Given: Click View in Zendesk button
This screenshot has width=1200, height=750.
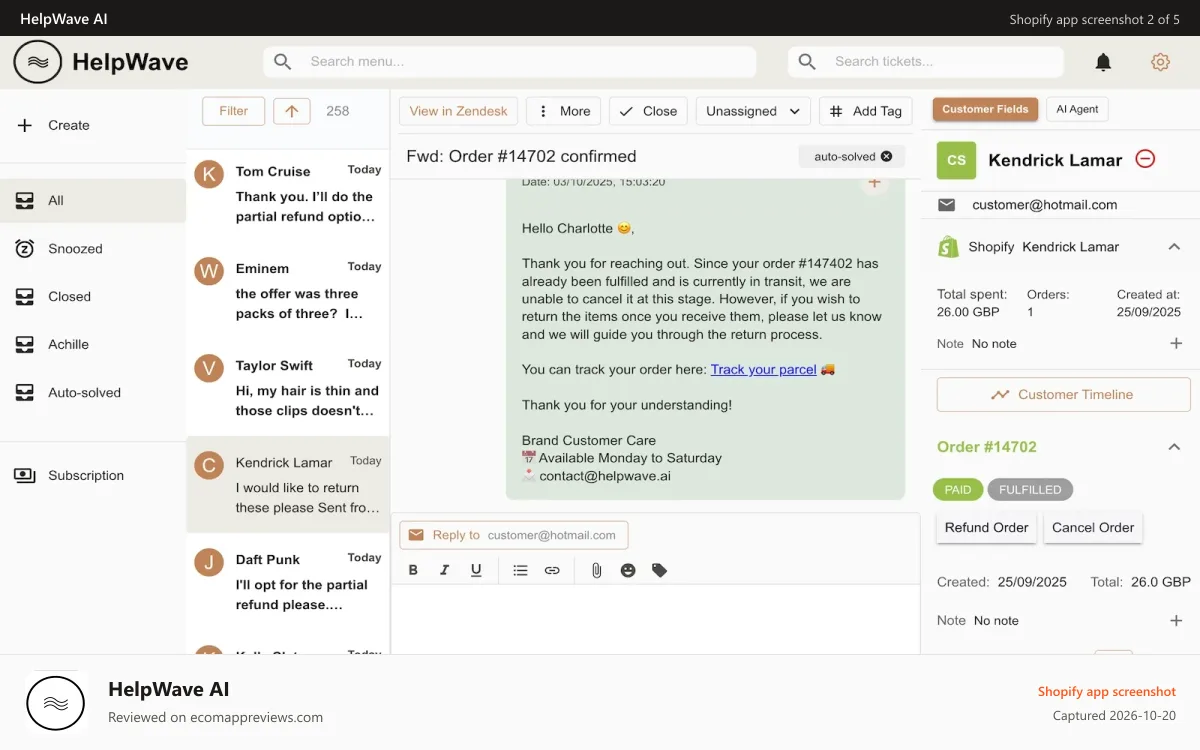Looking at the screenshot, I should point(458,111).
